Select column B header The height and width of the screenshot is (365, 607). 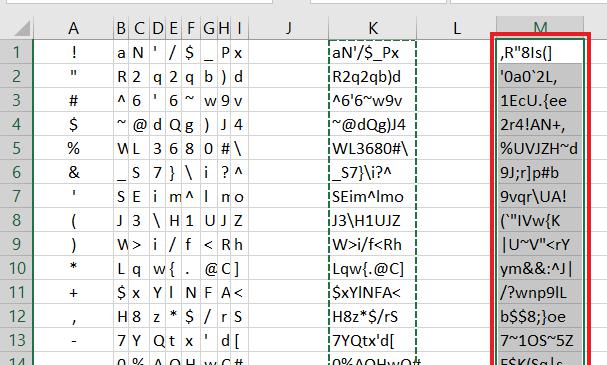121,28
